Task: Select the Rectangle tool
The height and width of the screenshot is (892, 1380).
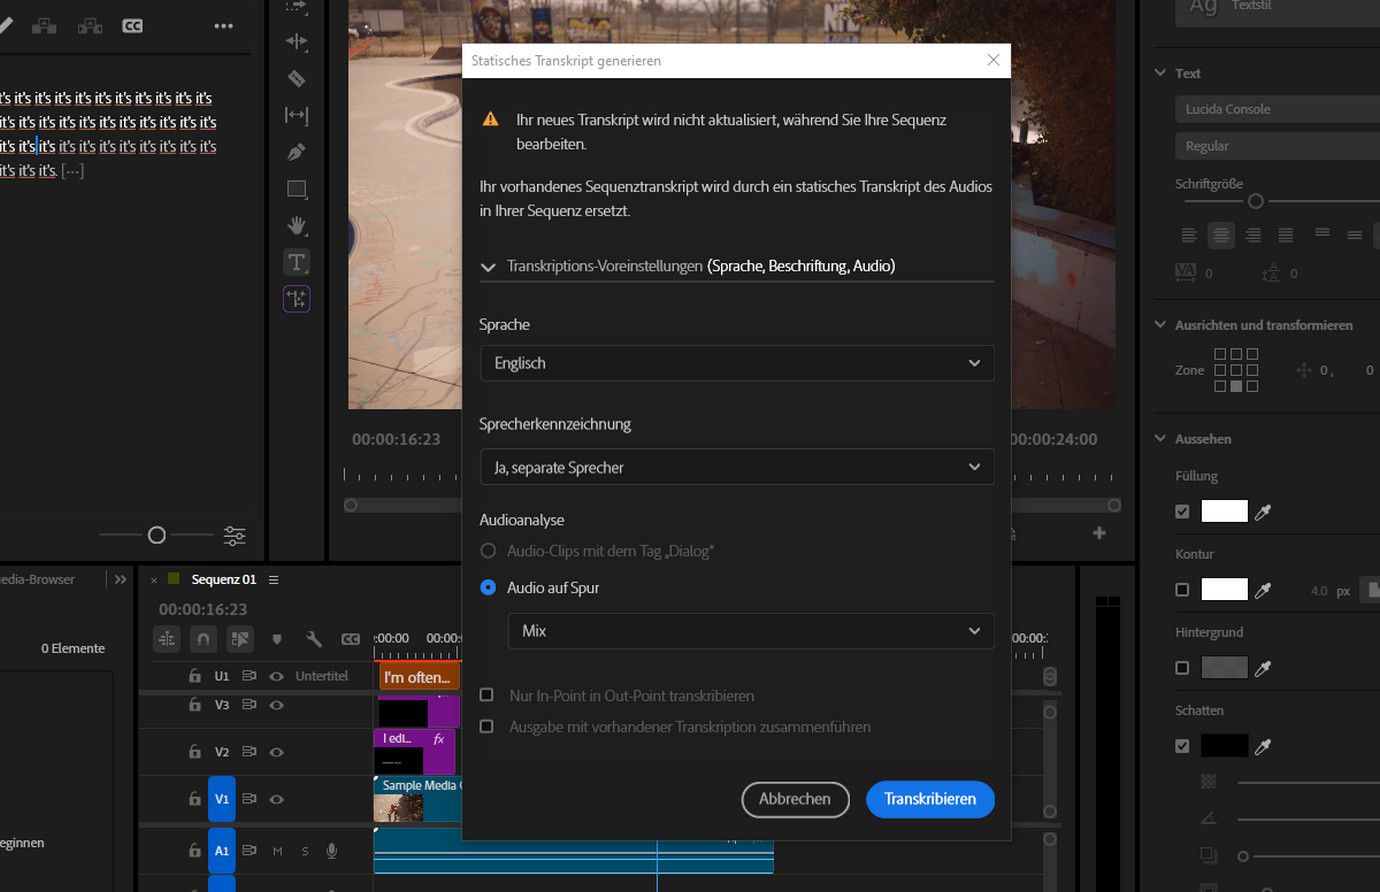Action: click(x=296, y=189)
